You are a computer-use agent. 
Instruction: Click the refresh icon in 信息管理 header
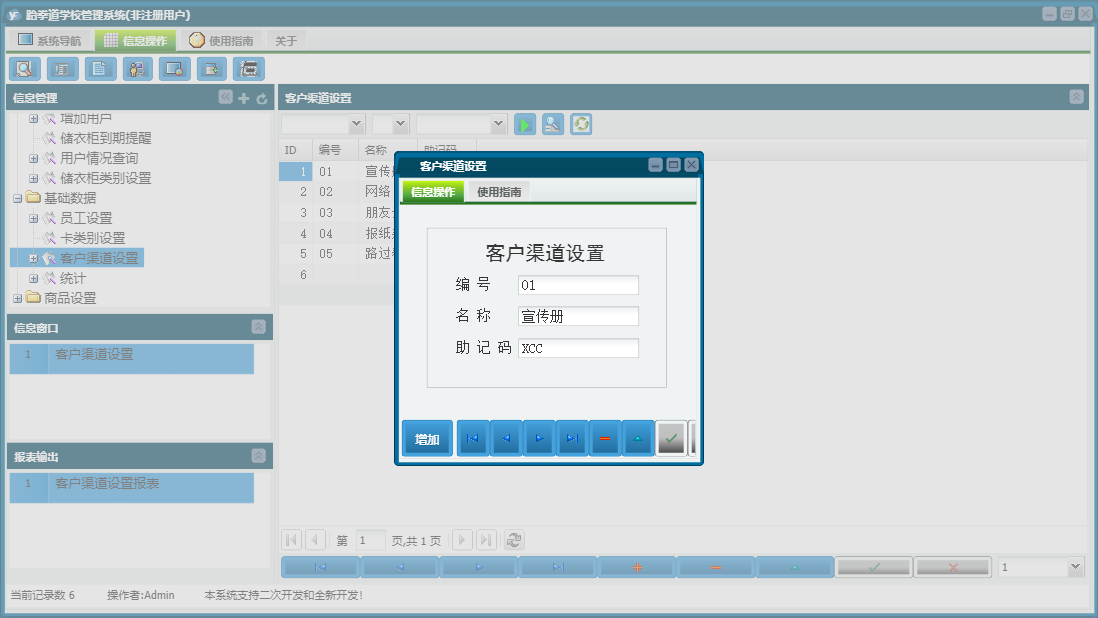(262, 99)
